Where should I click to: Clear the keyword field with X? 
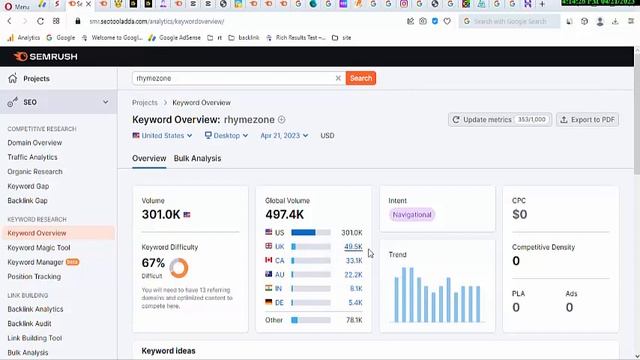[x=338, y=78]
